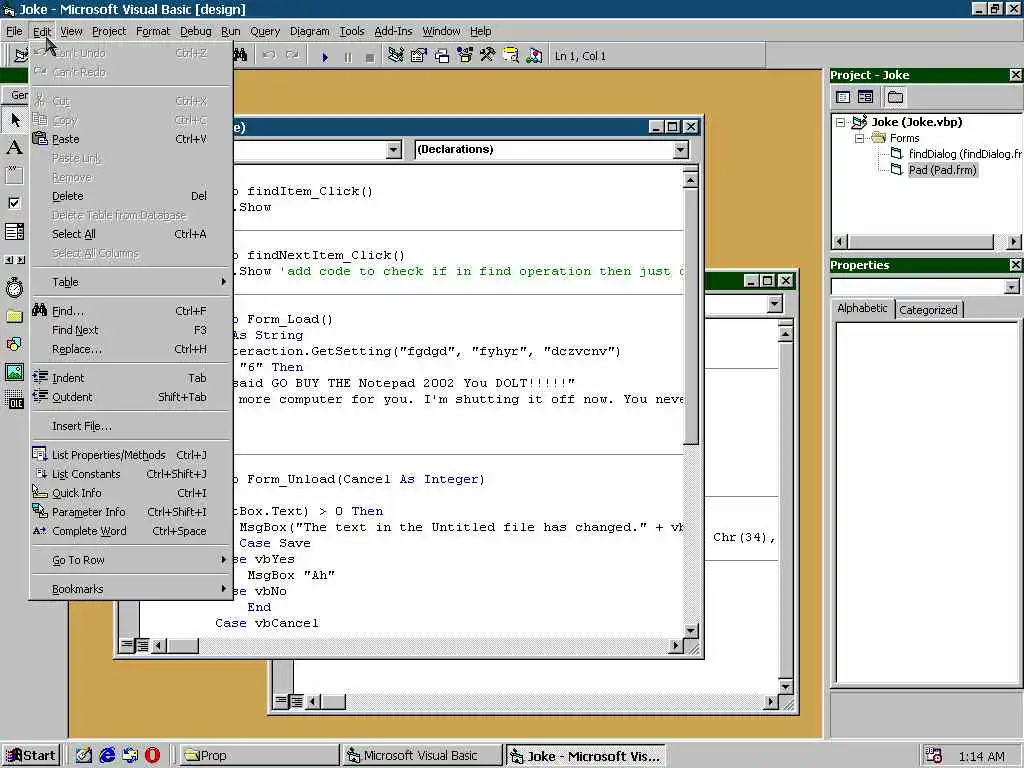Select the Image control in toolbox

click(x=14, y=372)
